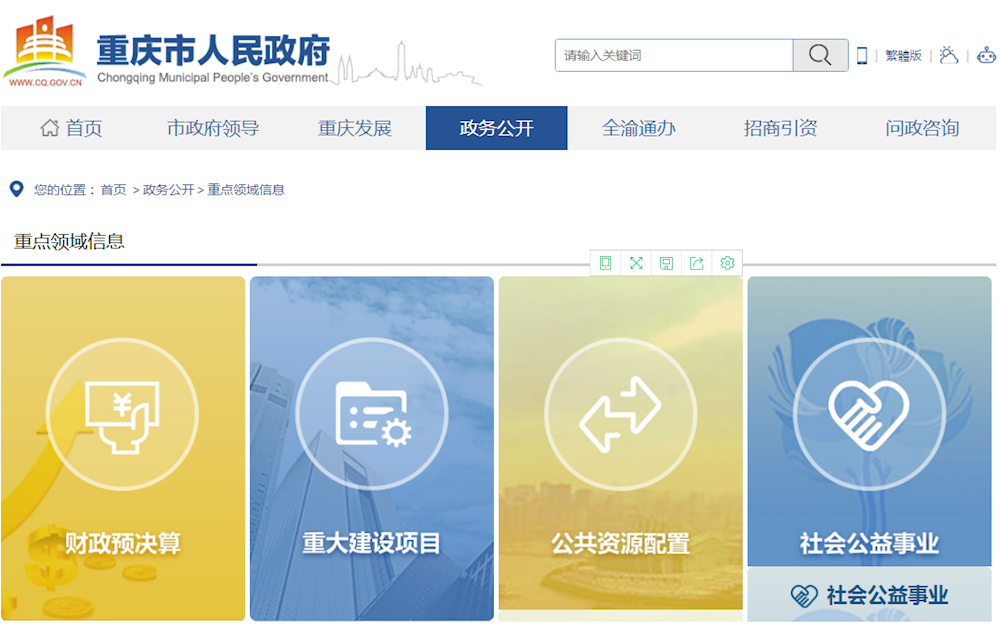The height and width of the screenshot is (630, 1000).
Task: Open the 公共资源配置 card
Action: click(620, 448)
